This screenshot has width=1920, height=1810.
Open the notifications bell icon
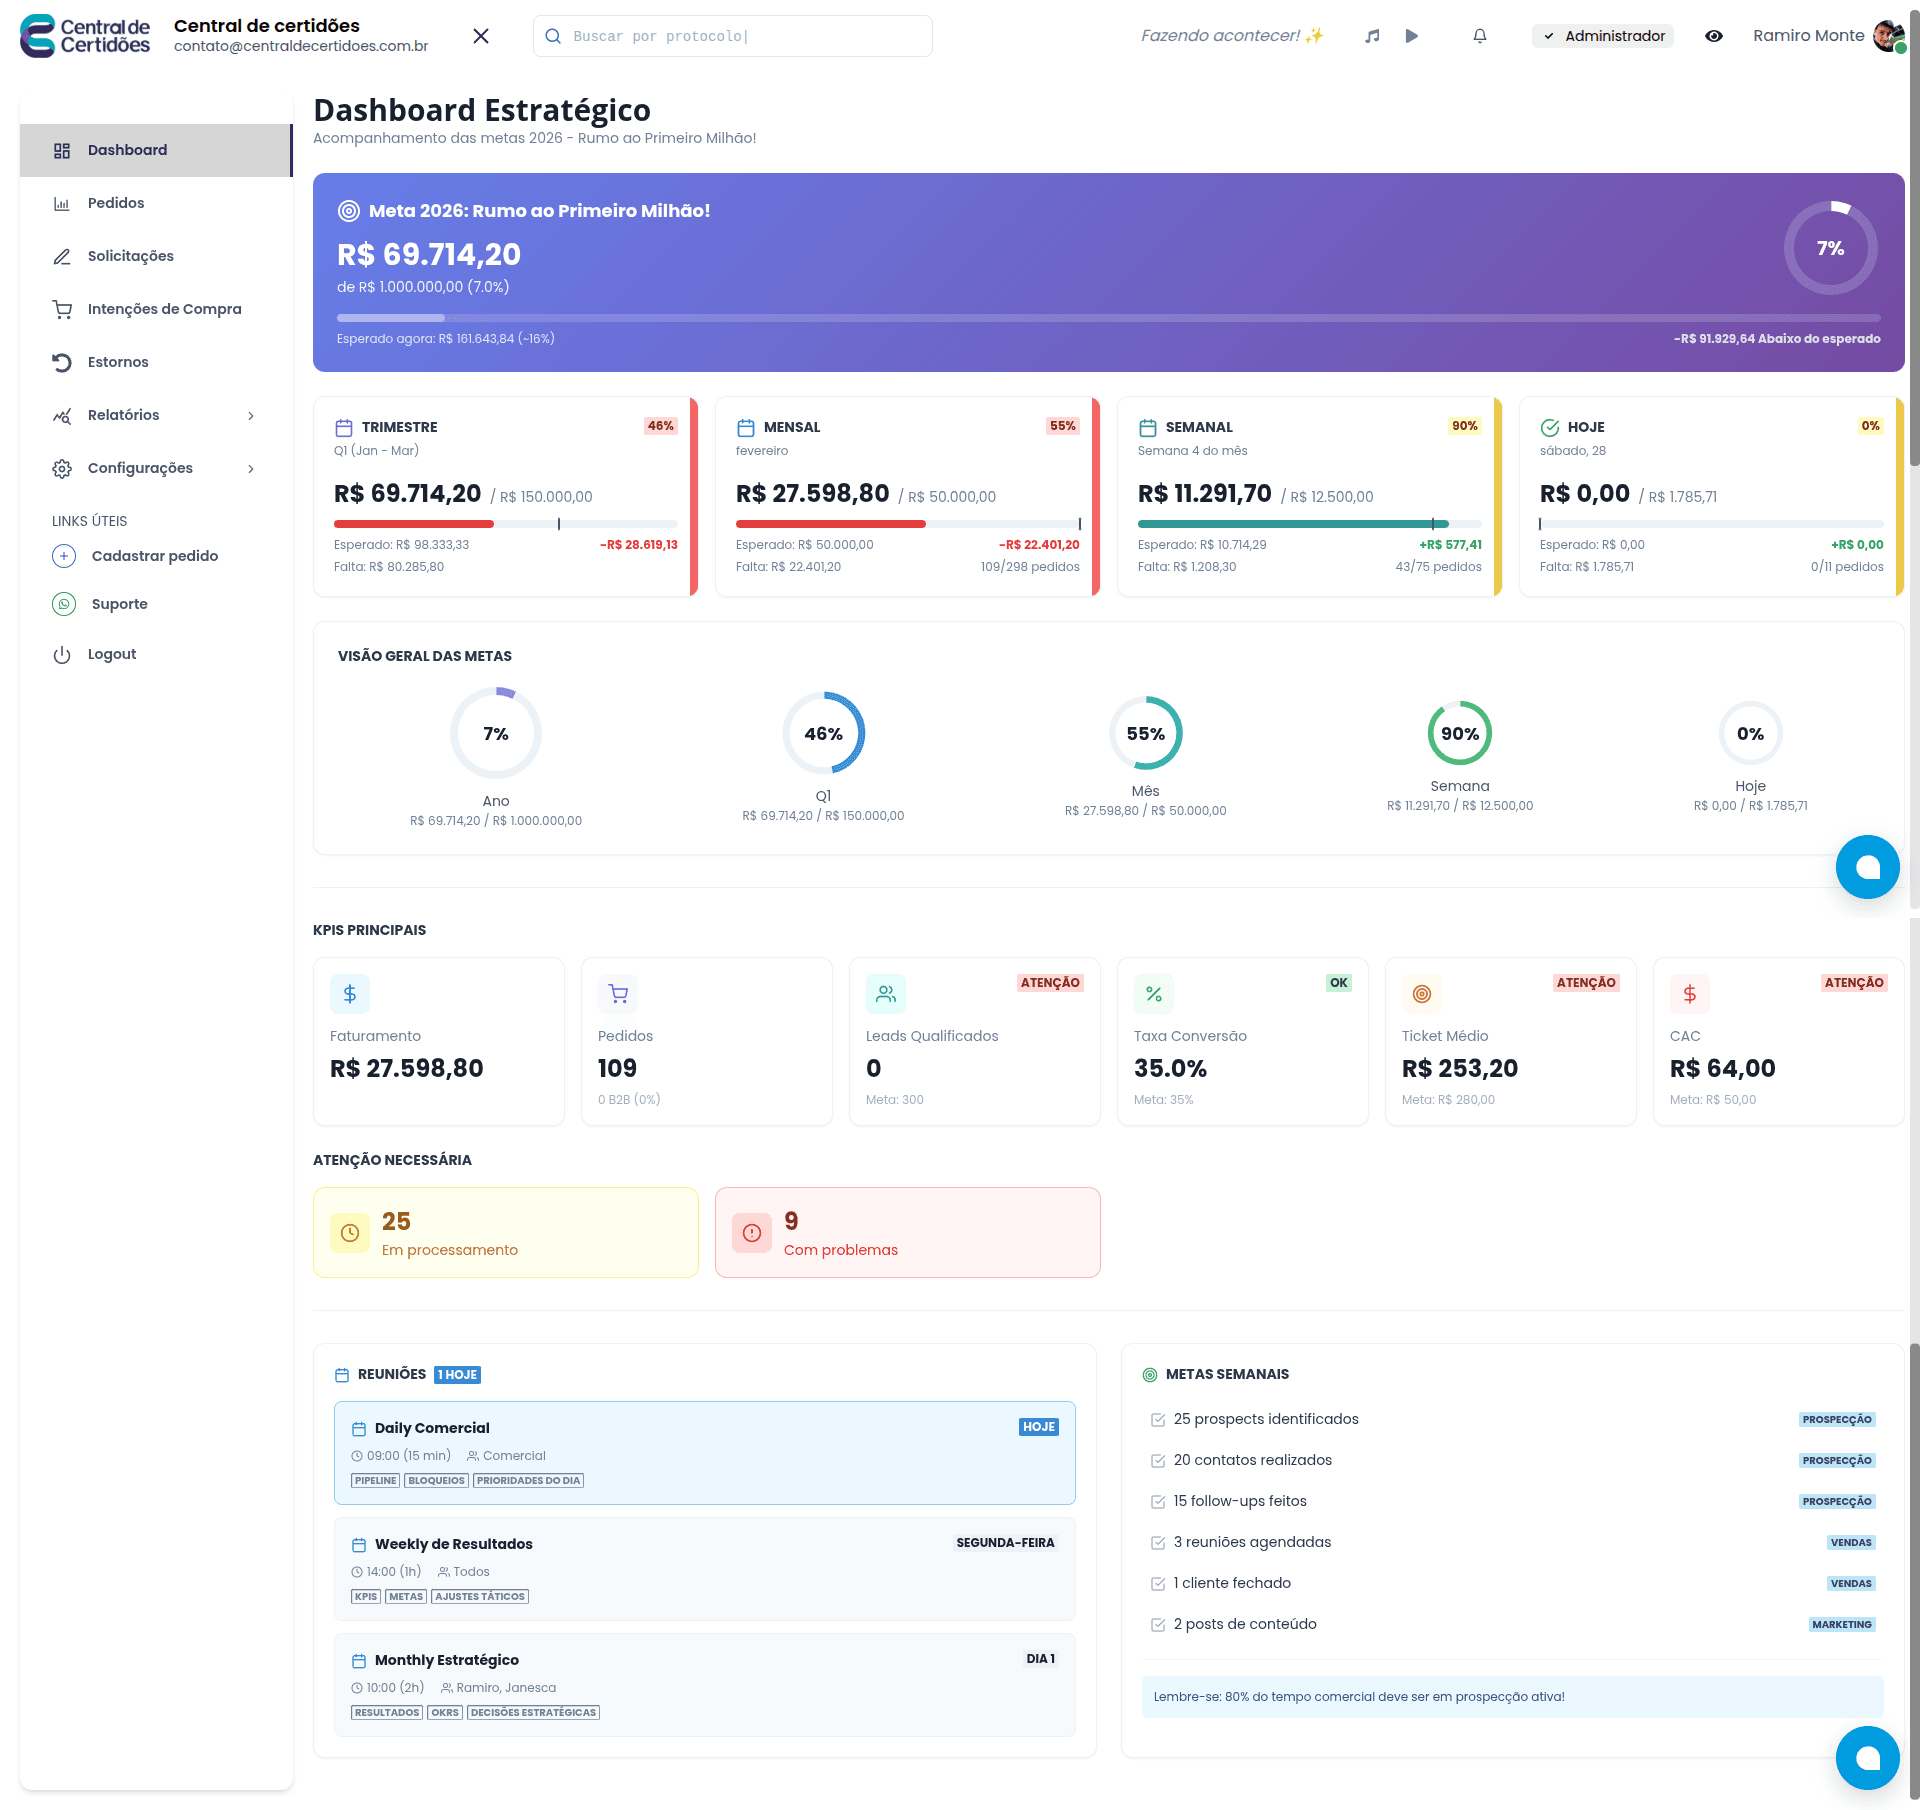tap(1480, 35)
